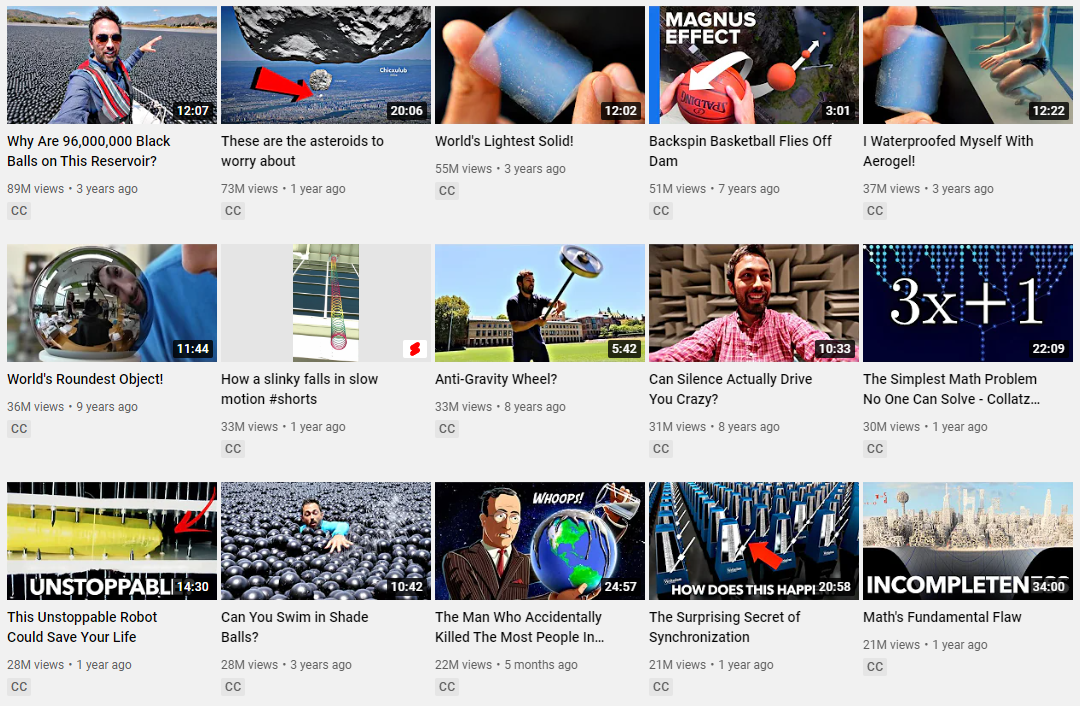
Task: Click the 34:00 duration badge
Action: (1049, 587)
